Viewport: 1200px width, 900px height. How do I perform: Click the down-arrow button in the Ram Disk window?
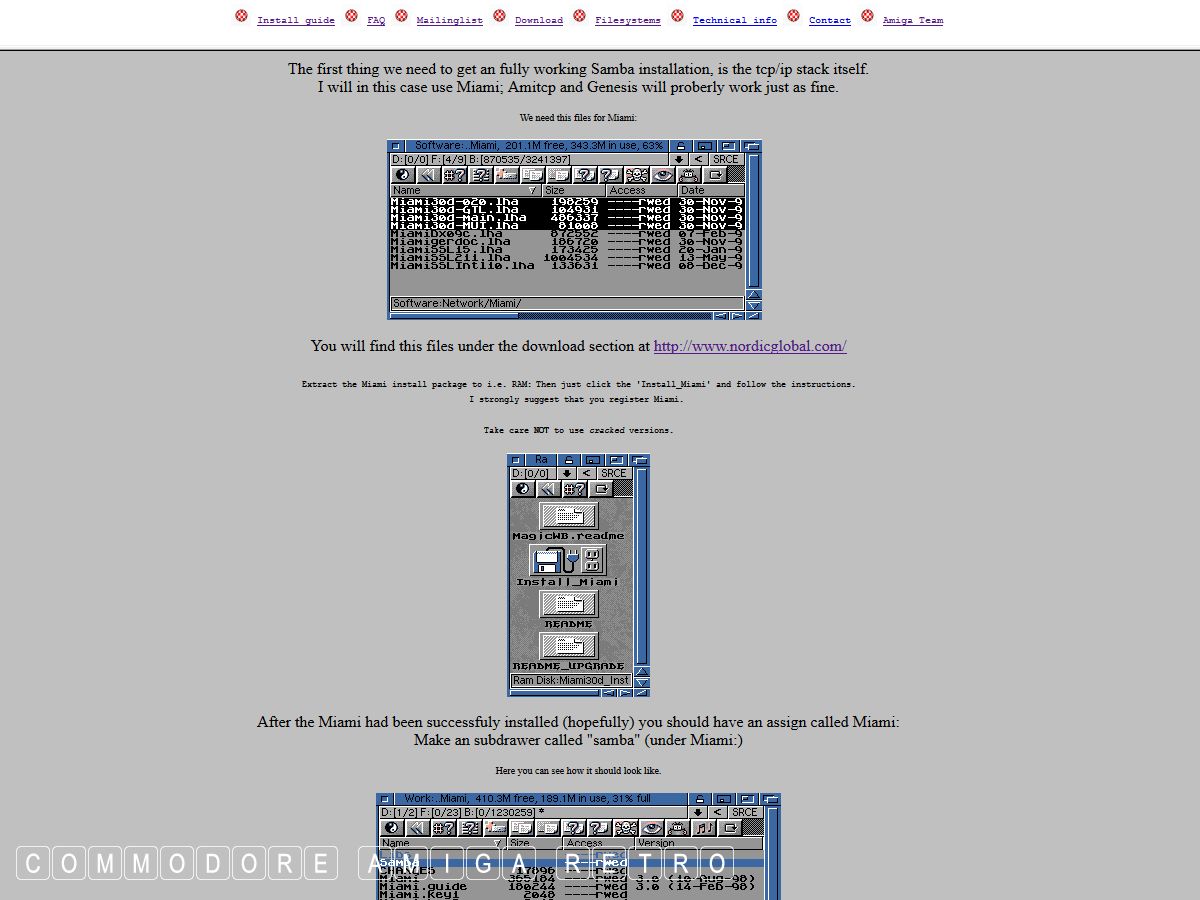[x=567, y=473]
